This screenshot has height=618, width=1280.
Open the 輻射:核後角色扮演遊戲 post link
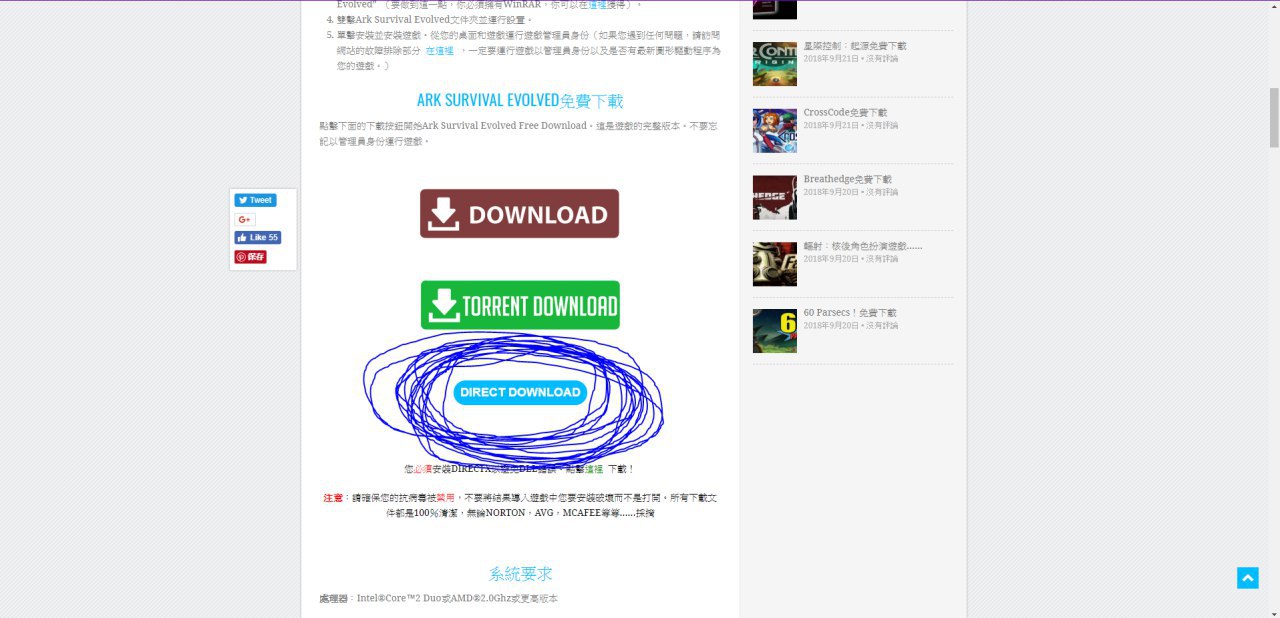(863, 246)
